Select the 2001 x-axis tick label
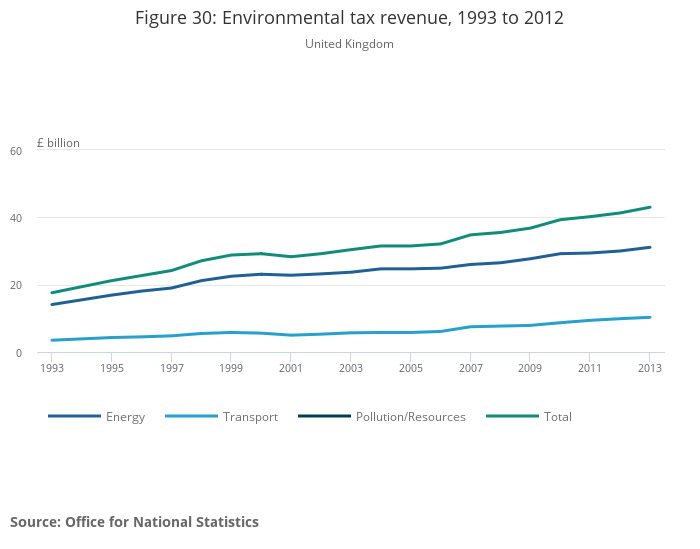 point(290,368)
